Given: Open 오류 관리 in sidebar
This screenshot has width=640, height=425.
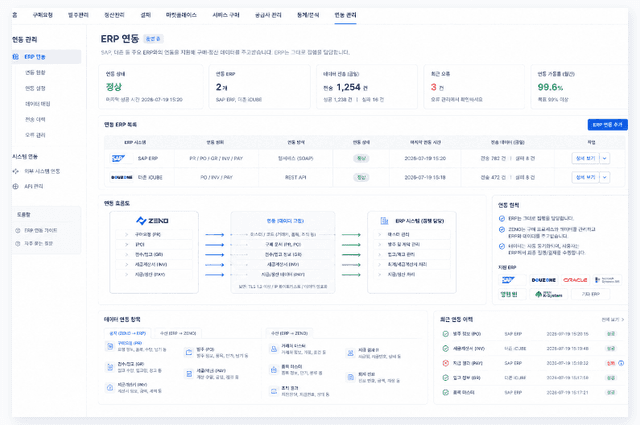Looking at the screenshot, I should [x=36, y=135].
